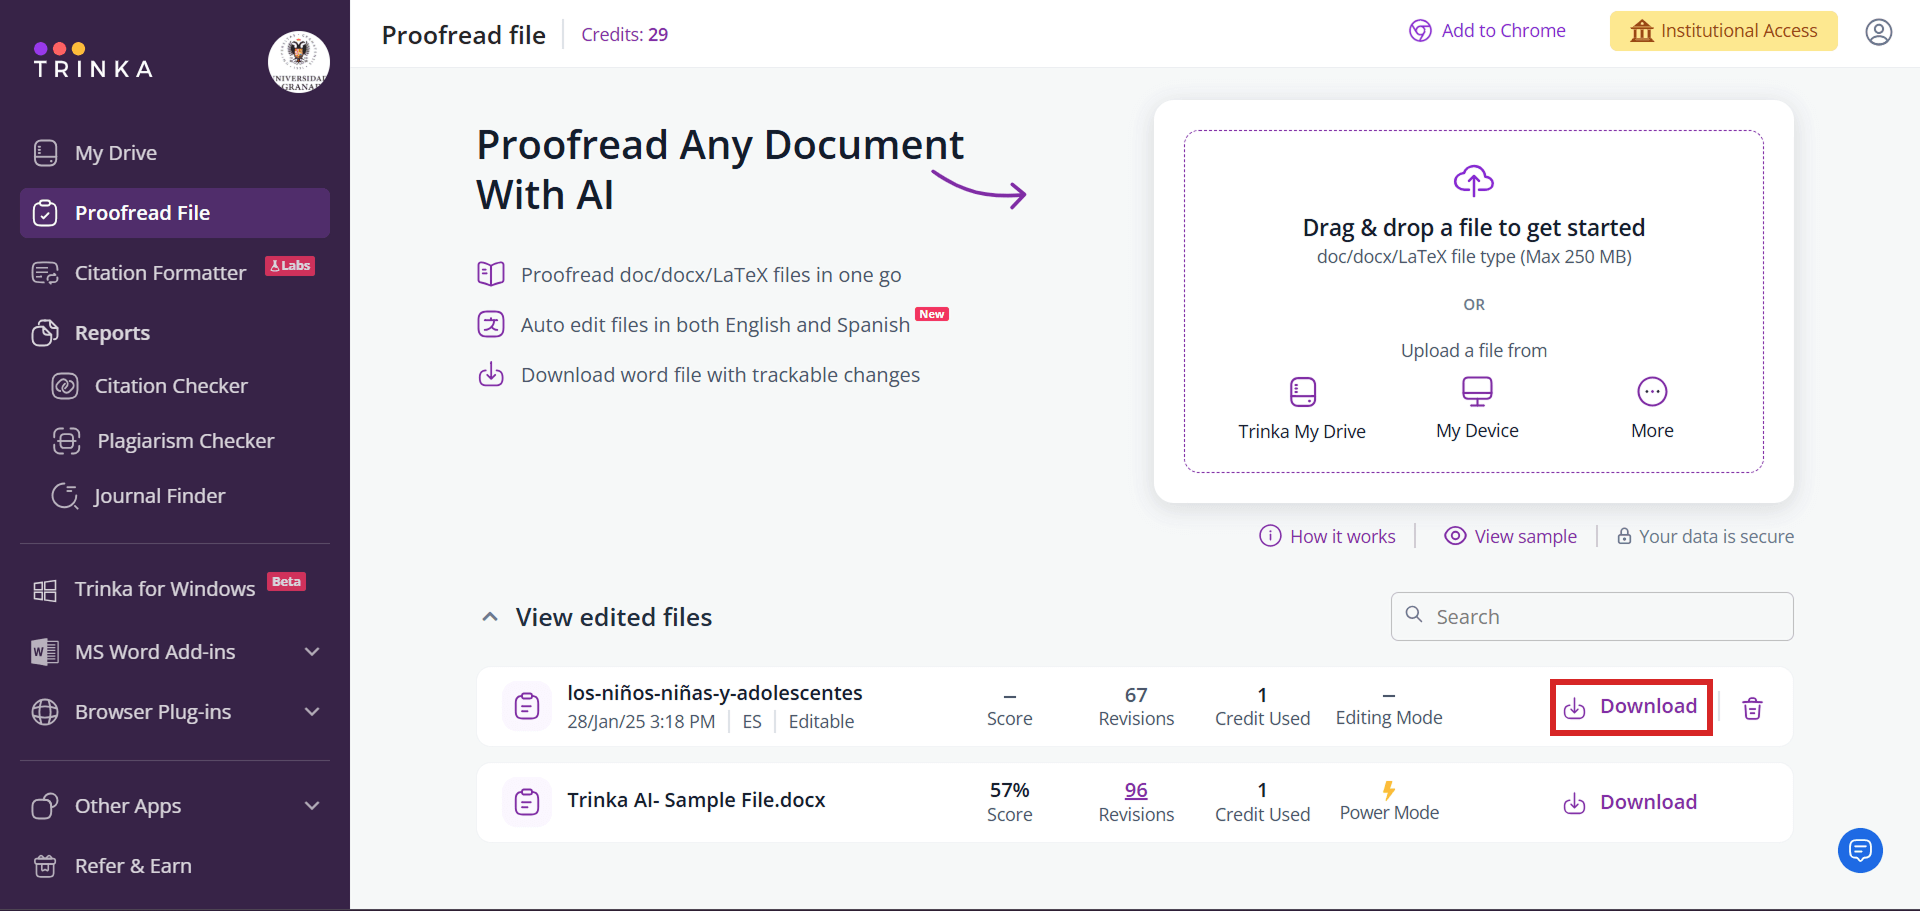Click the Editable label

(821, 722)
